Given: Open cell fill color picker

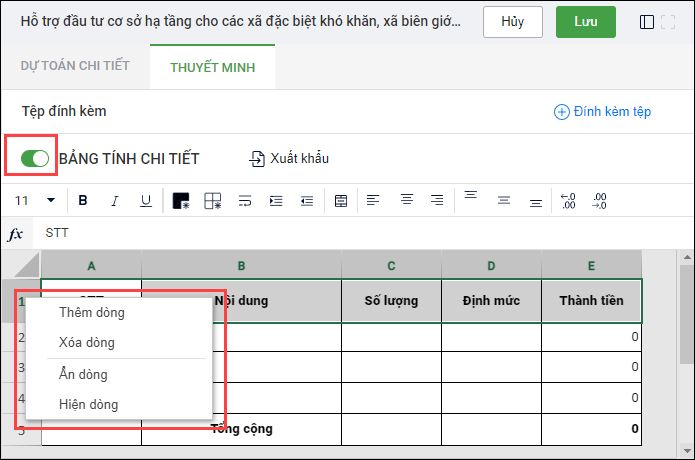Looking at the screenshot, I should (x=181, y=201).
